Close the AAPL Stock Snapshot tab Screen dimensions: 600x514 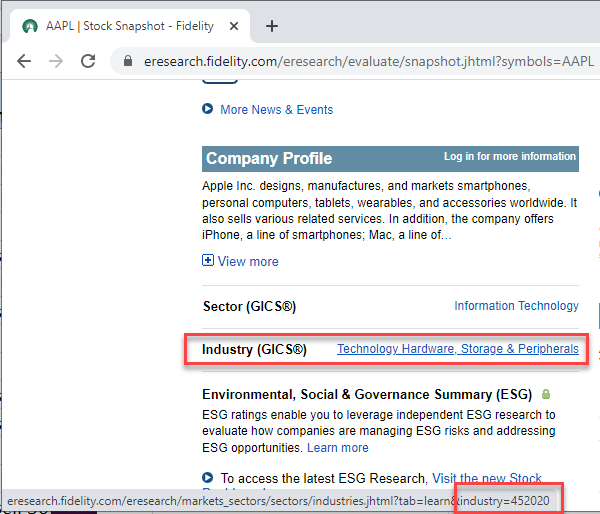(x=234, y=26)
